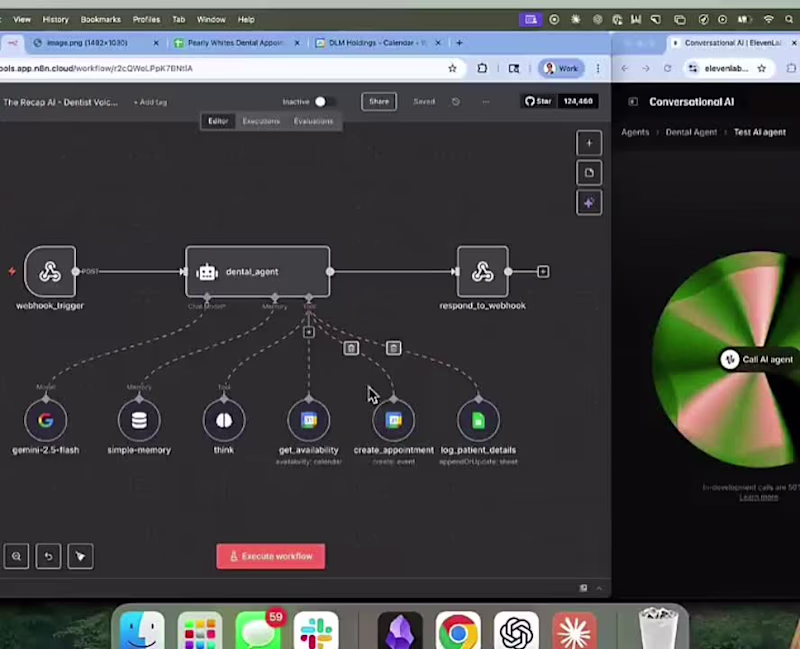The height and width of the screenshot is (649, 800).
Task: Open the Learn more link
Action: click(759, 497)
